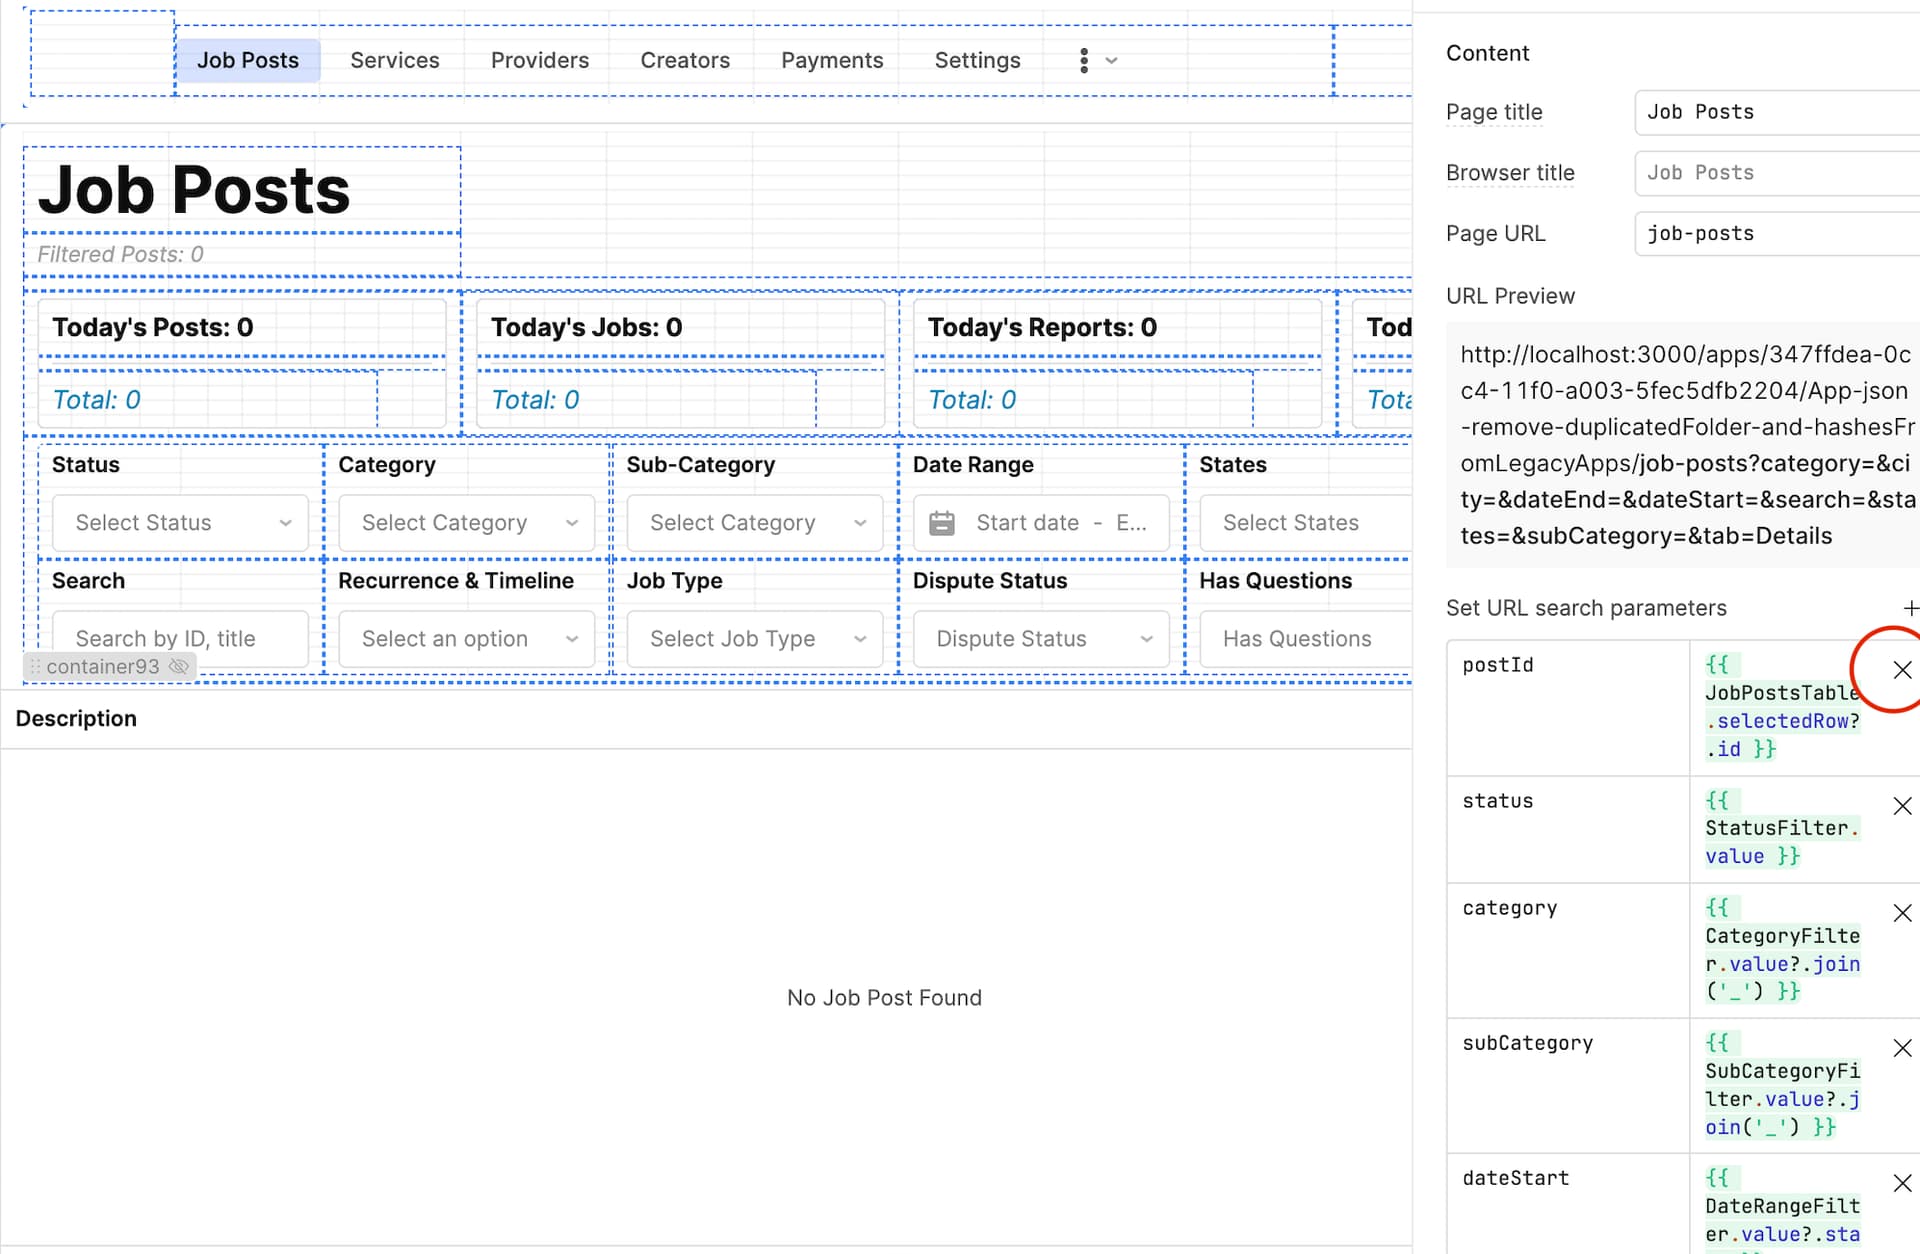Switch to the Services tab
The width and height of the screenshot is (1920, 1254).
[394, 61]
